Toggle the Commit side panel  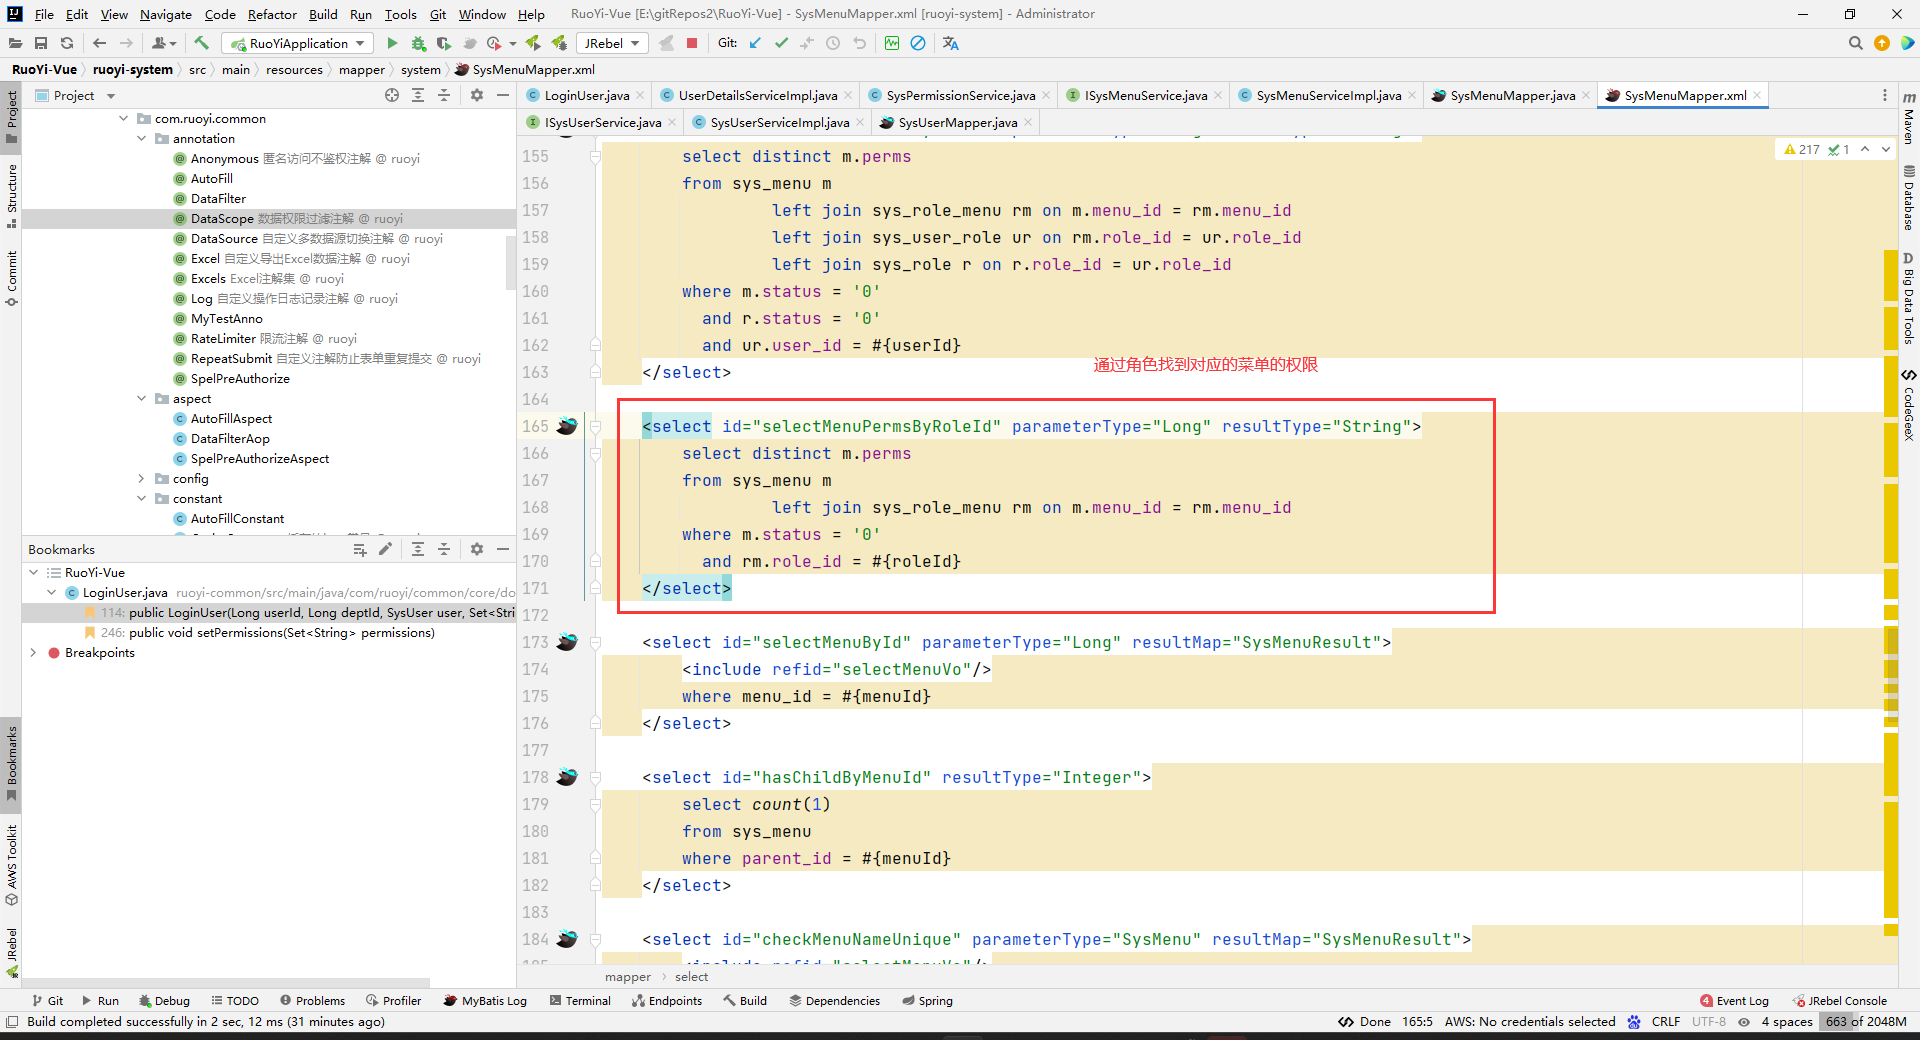[x=12, y=278]
